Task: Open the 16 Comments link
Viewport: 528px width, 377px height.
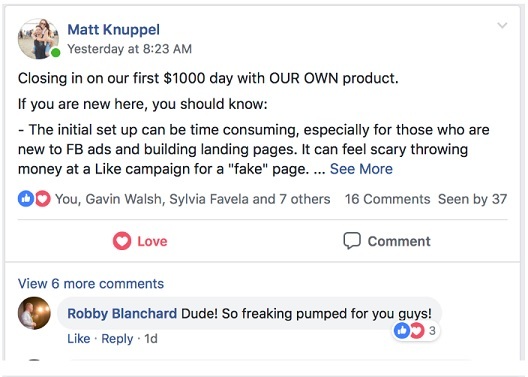Action: 388,199
